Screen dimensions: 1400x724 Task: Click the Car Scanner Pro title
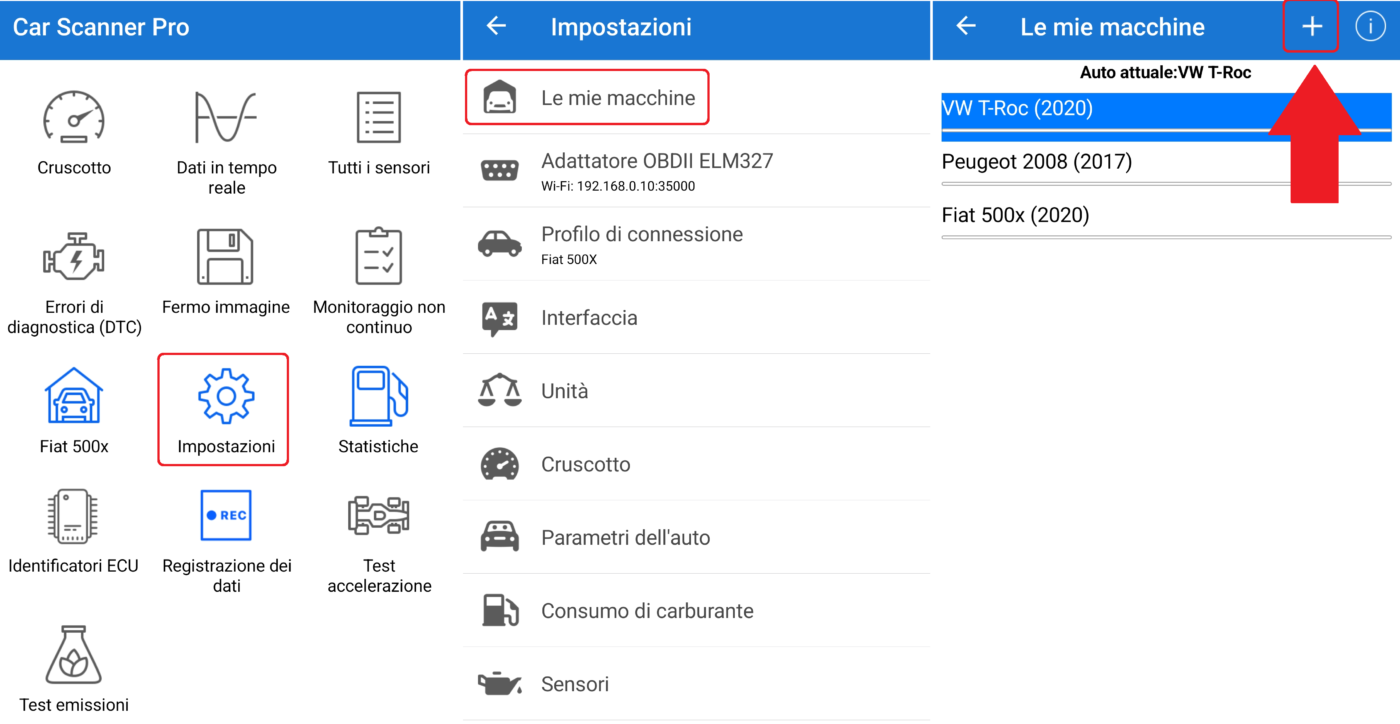[101, 27]
